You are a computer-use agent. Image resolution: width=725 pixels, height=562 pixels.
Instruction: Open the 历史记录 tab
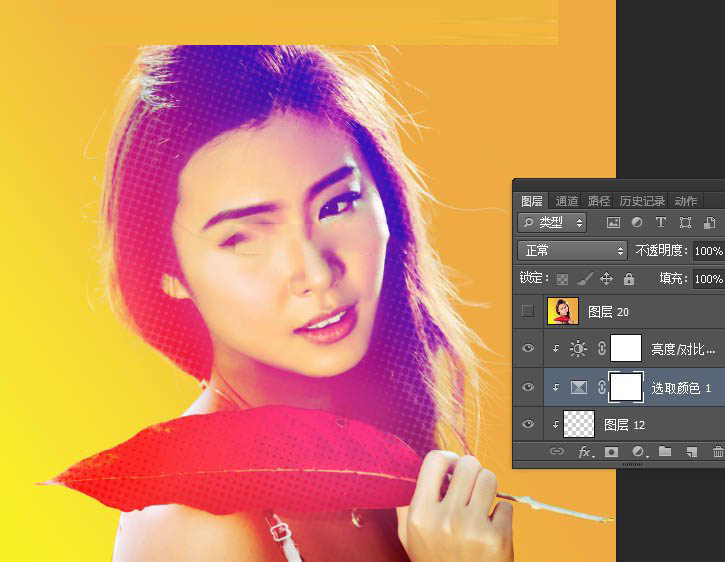(642, 201)
